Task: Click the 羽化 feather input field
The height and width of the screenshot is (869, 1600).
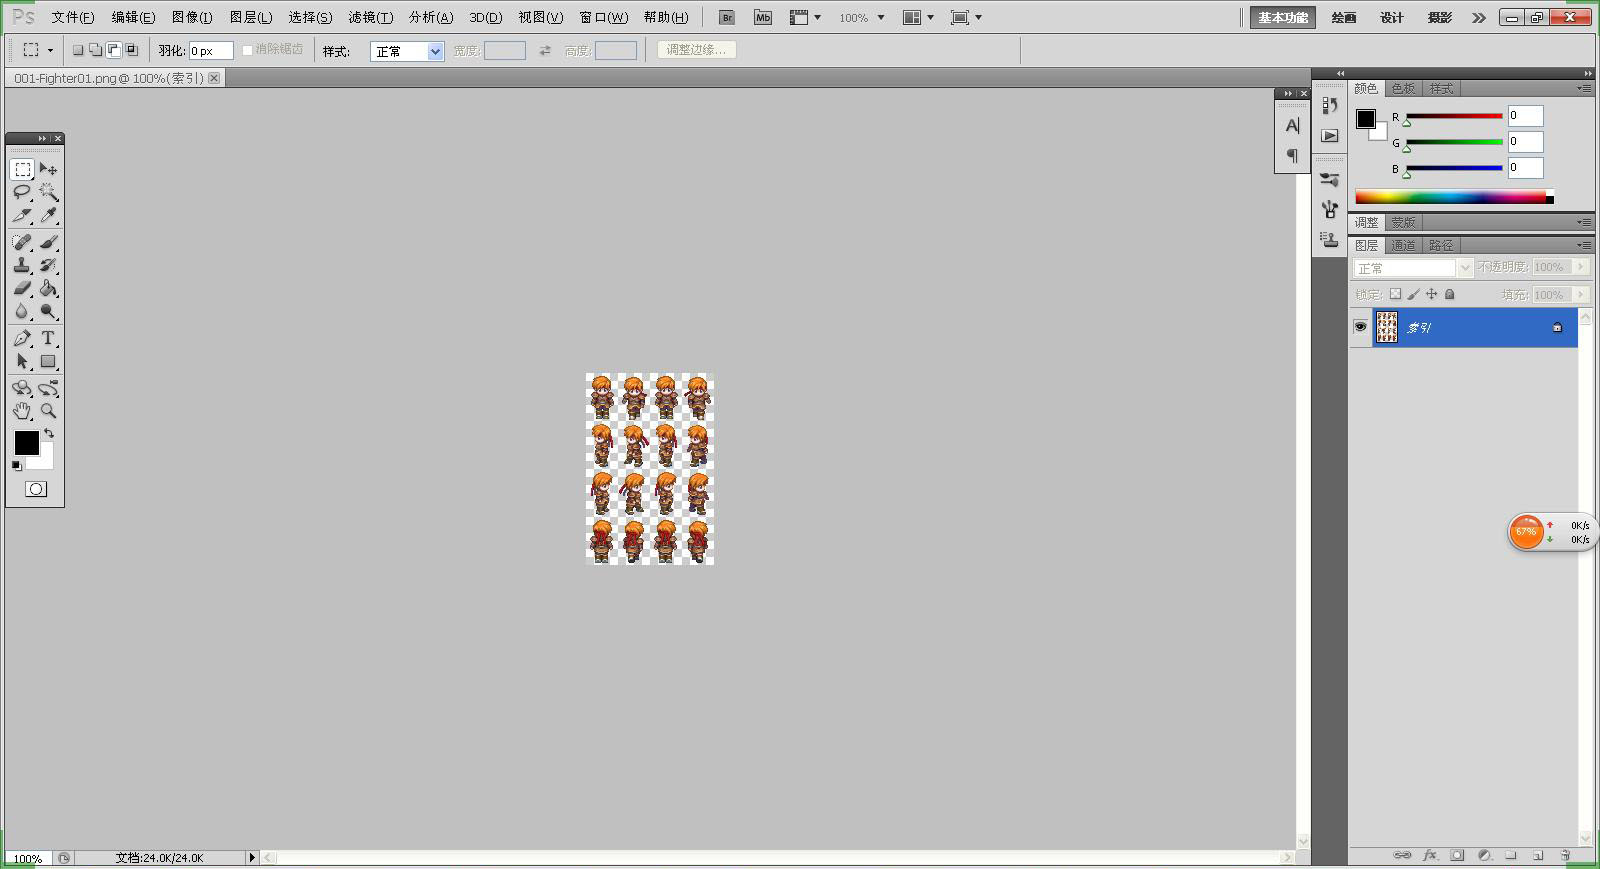Action: tap(211, 51)
